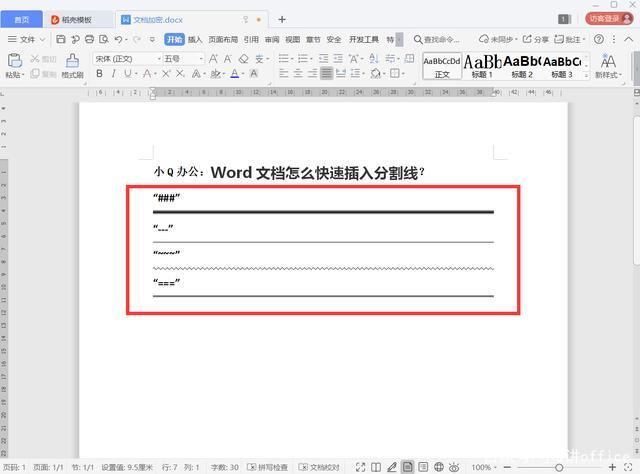The height and width of the screenshot is (474, 640).
Task: Open the font name dropdown 宋体 (正文)
Action: (159, 59)
